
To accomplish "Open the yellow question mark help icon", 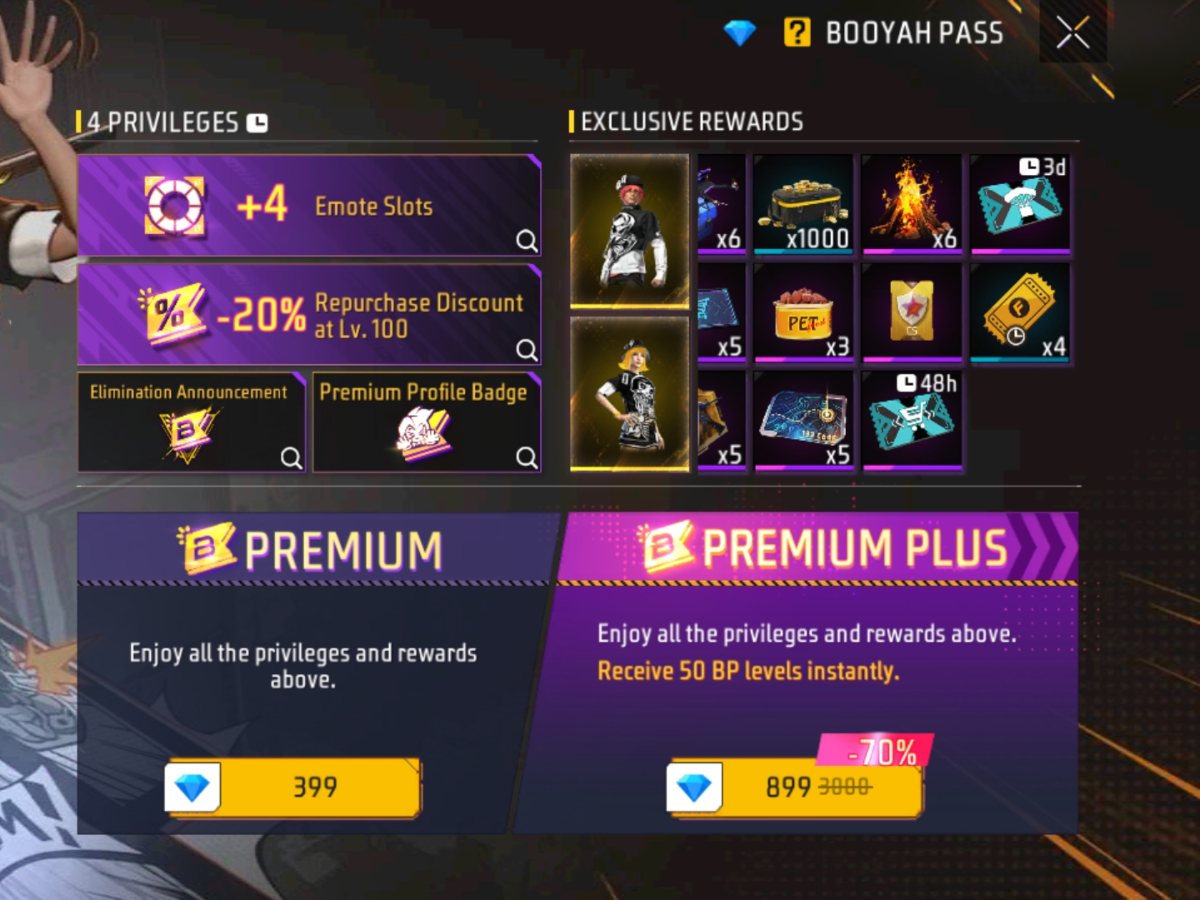I will click(x=797, y=33).
